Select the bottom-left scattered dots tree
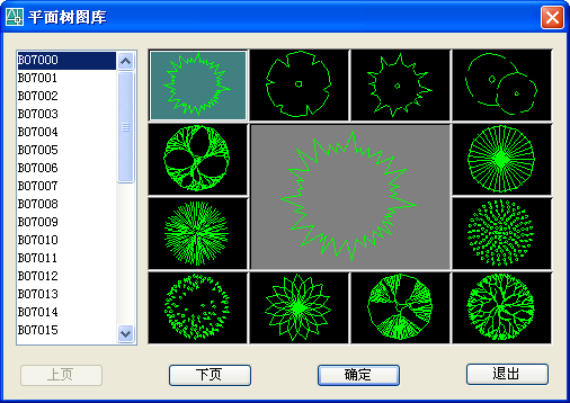The image size is (570, 404). pyautogui.click(x=198, y=308)
